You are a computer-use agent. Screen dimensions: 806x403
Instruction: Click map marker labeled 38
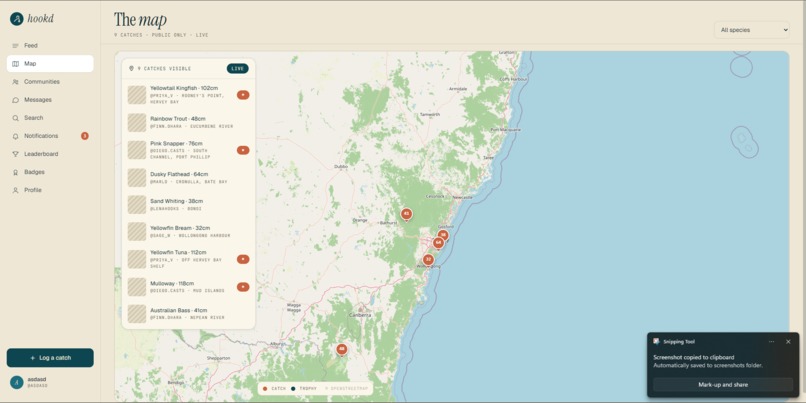click(443, 235)
